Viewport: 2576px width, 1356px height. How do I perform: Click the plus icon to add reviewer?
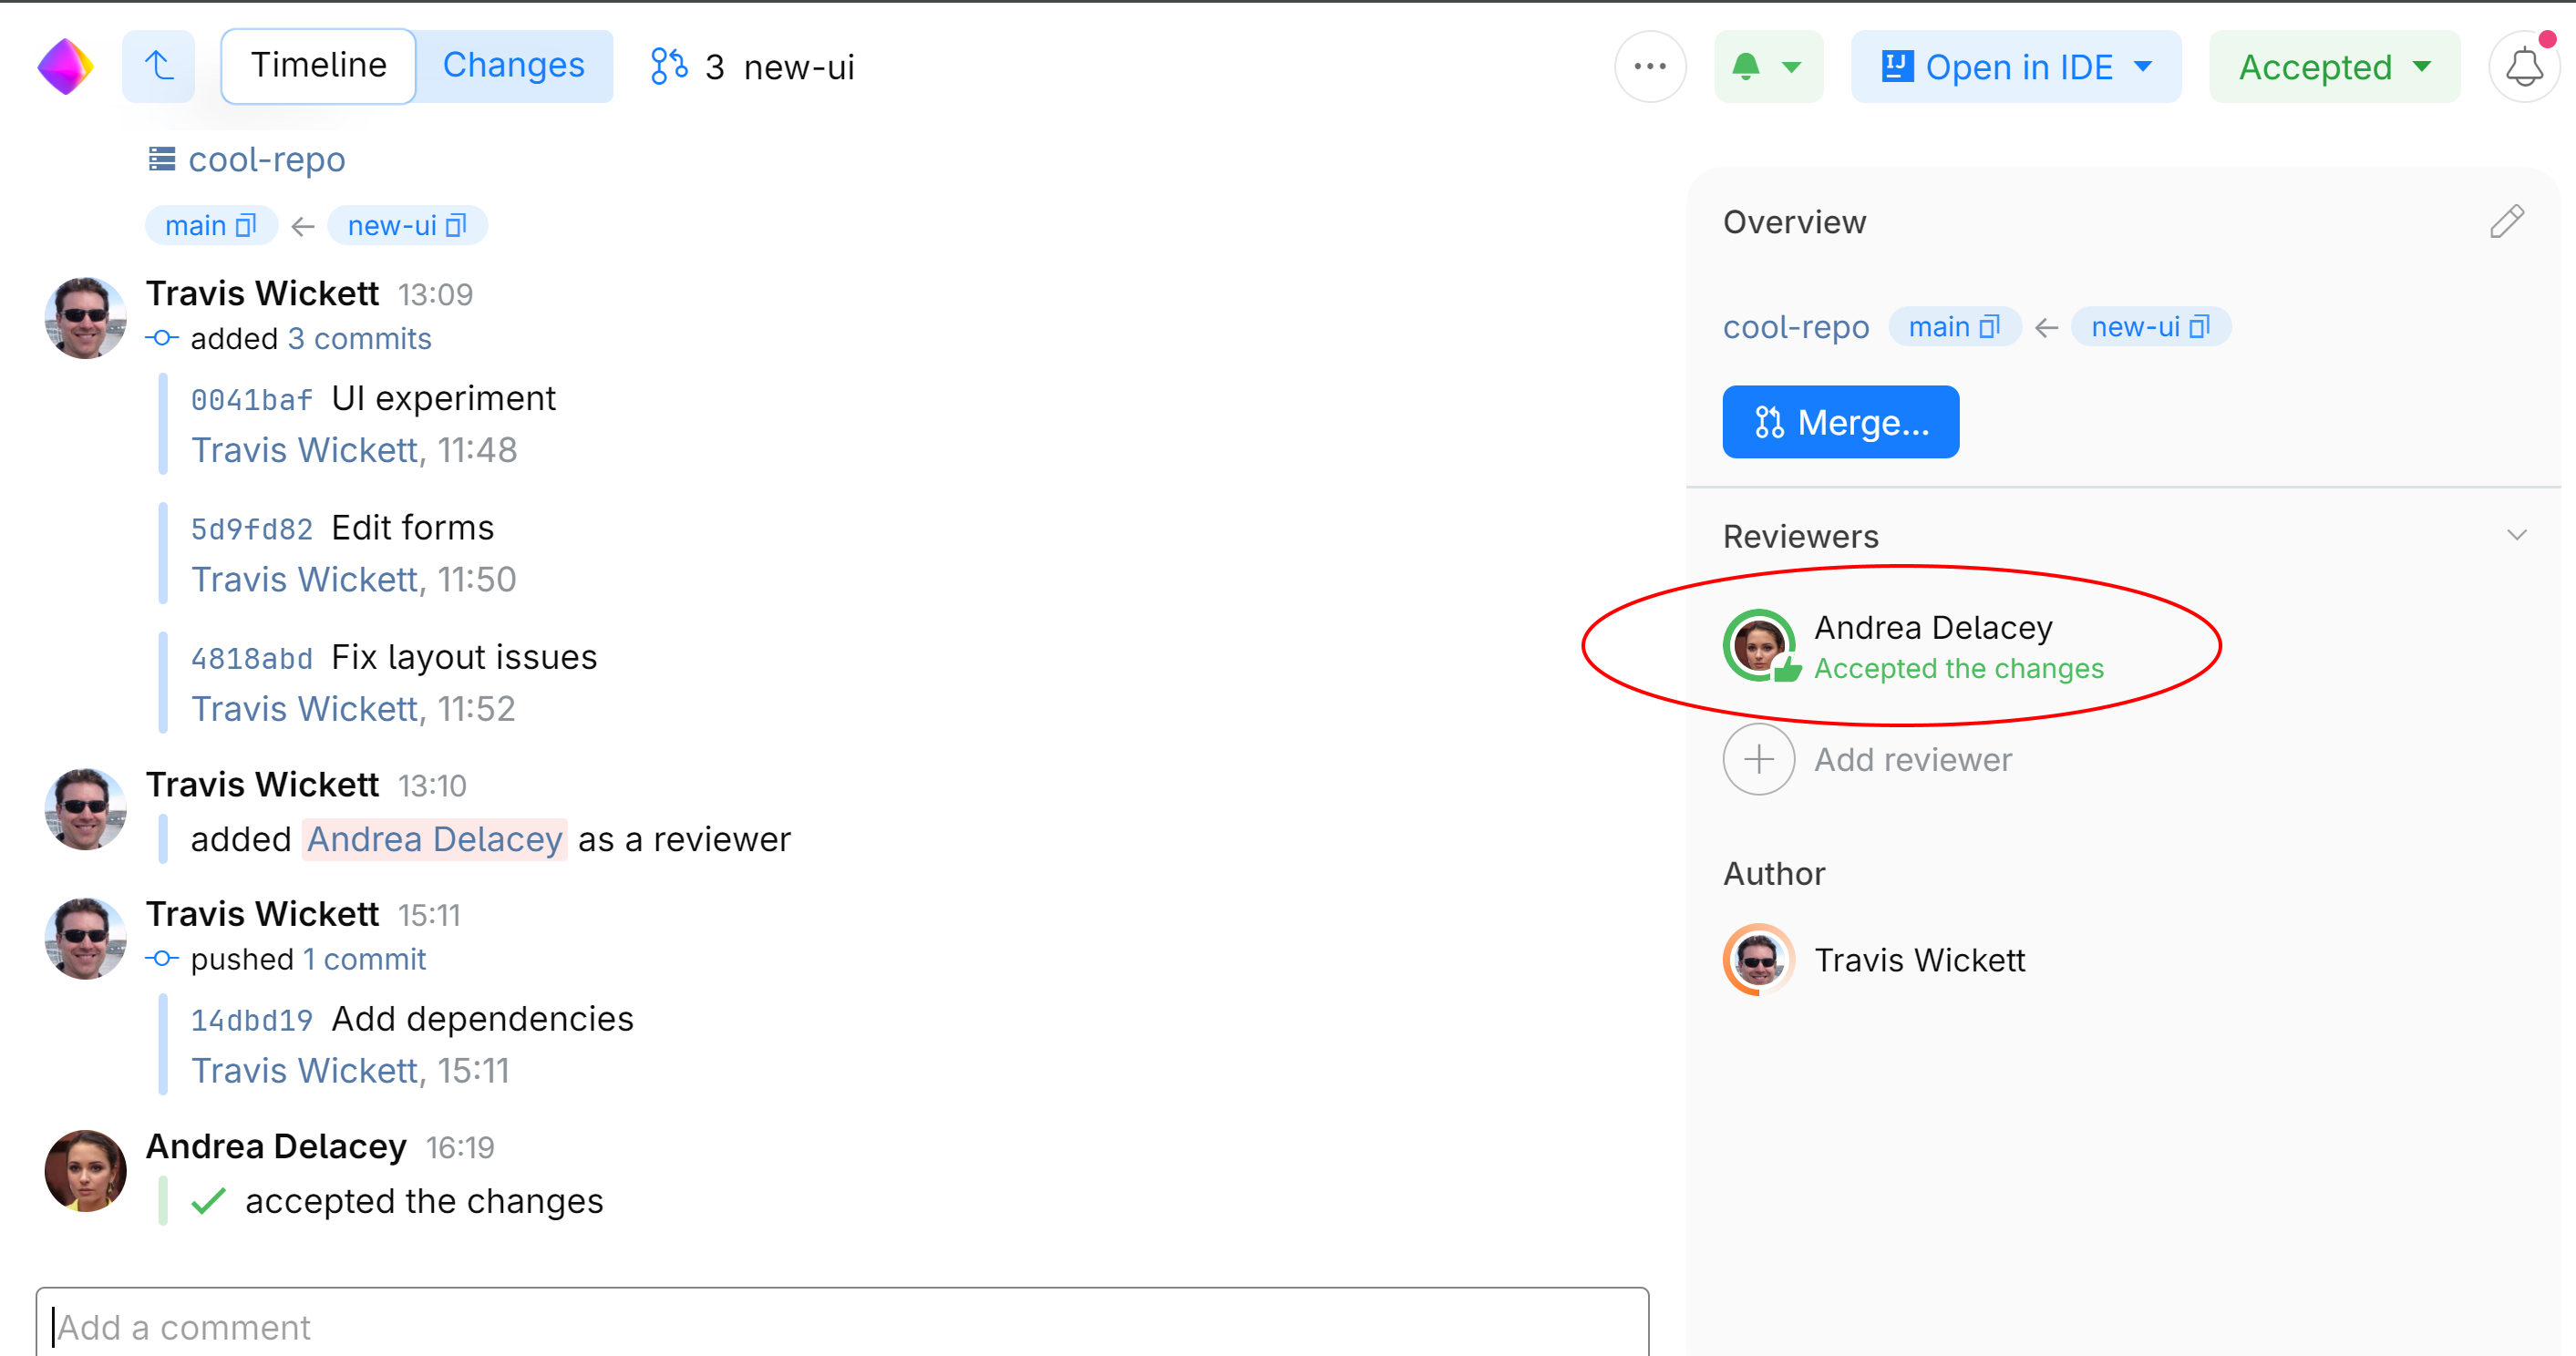pyautogui.click(x=1759, y=760)
